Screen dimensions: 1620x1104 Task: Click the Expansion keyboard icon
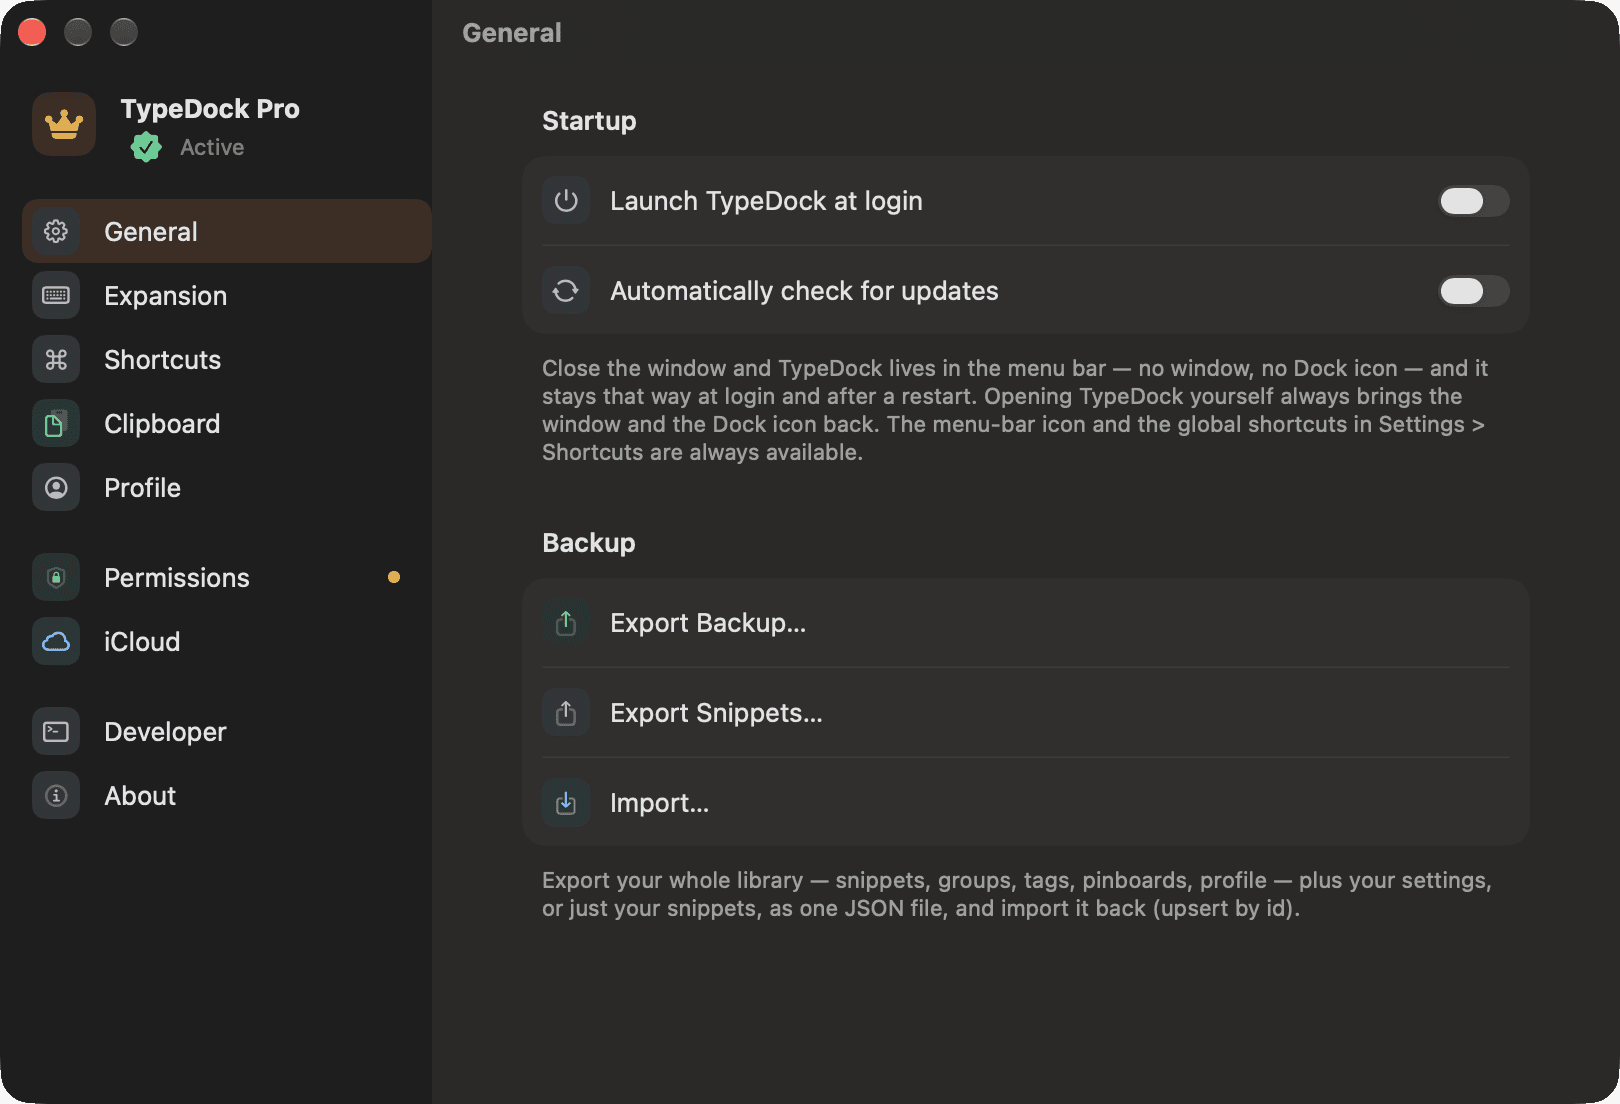click(x=56, y=295)
